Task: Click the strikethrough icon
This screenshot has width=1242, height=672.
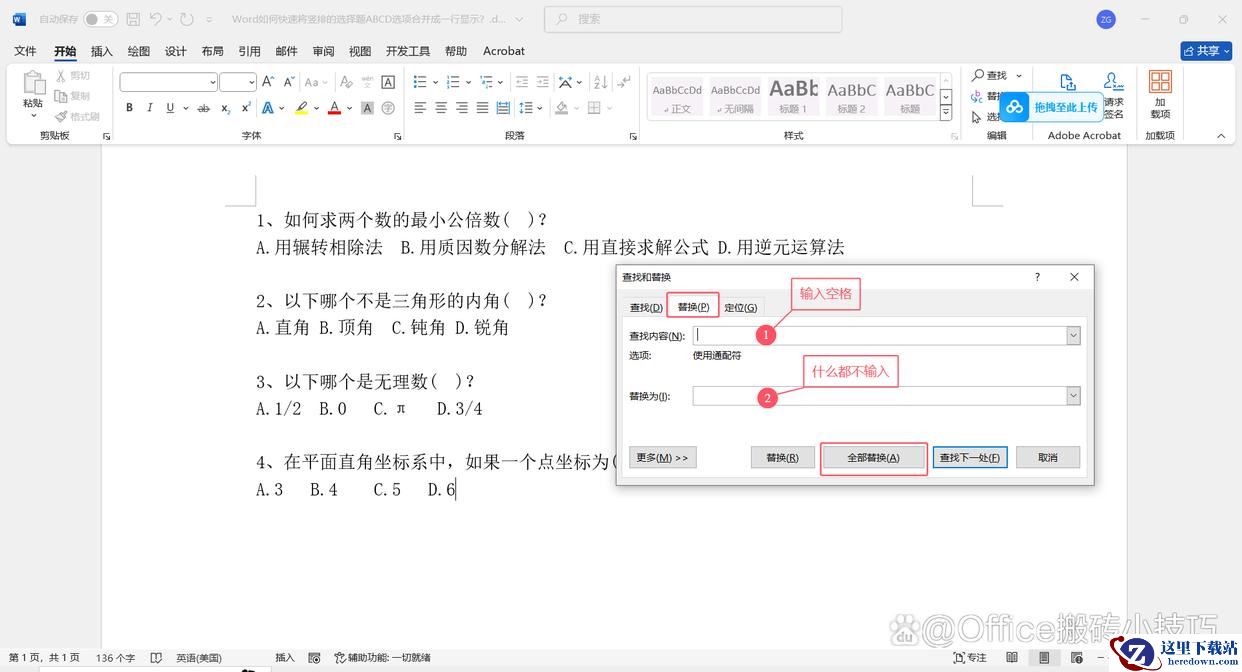Action: click(x=204, y=108)
